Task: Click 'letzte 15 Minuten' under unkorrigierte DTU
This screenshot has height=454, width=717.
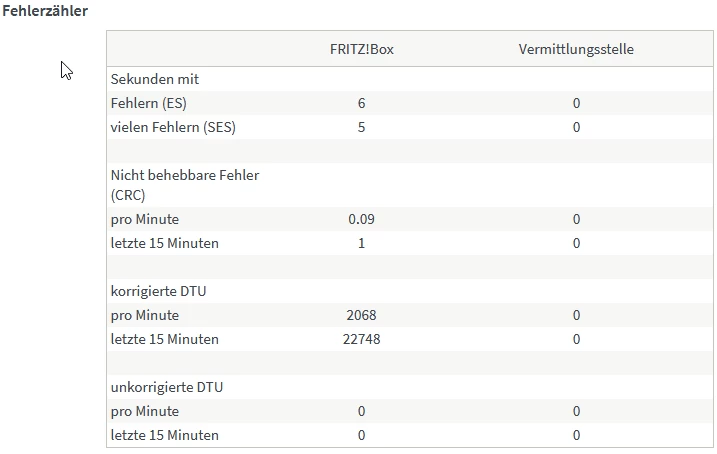Action: pos(164,435)
